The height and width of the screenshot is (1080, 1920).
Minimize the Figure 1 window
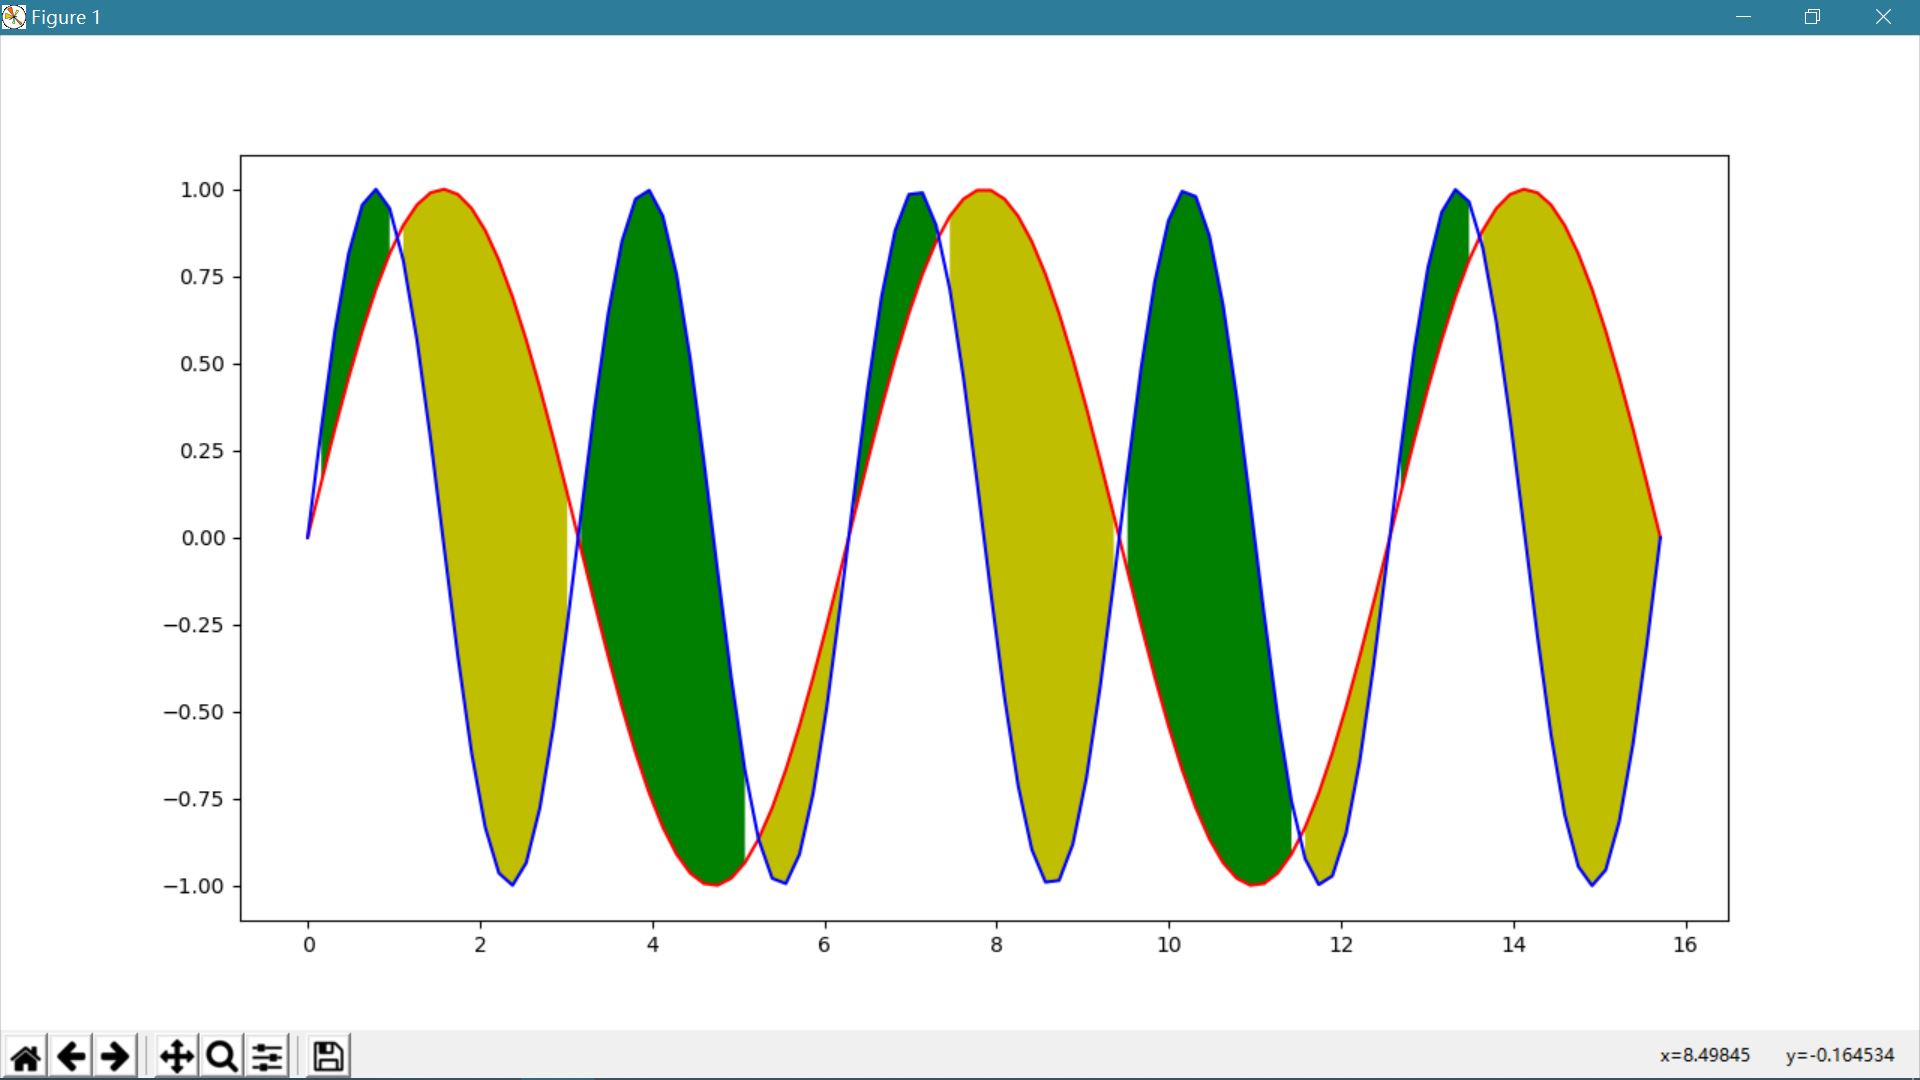point(1743,17)
